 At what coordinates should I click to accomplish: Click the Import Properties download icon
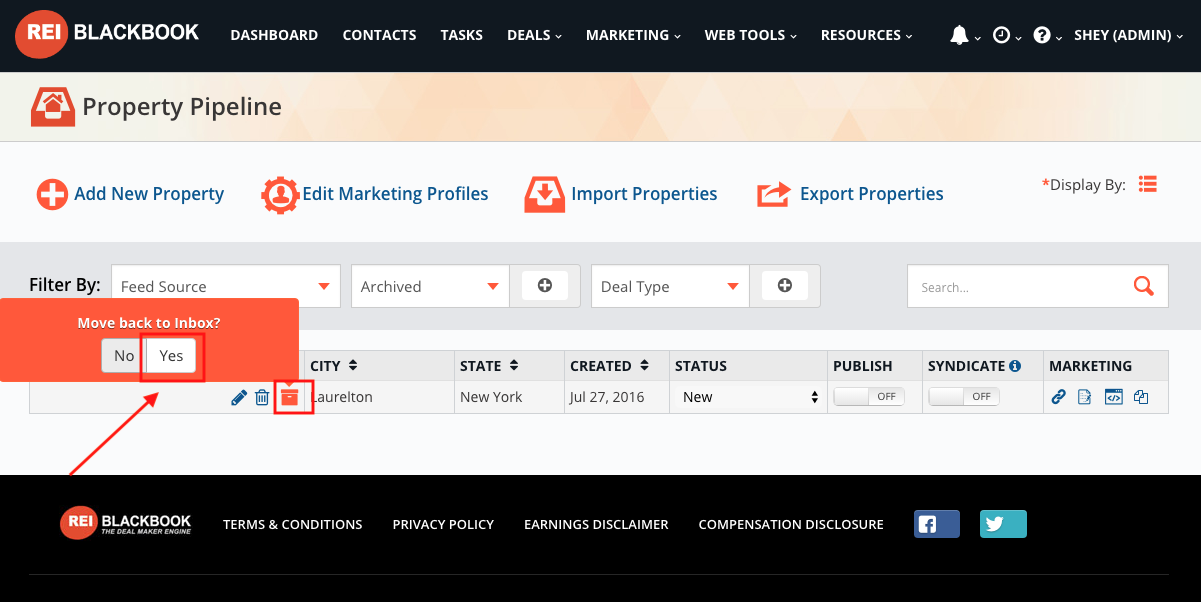coord(544,194)
